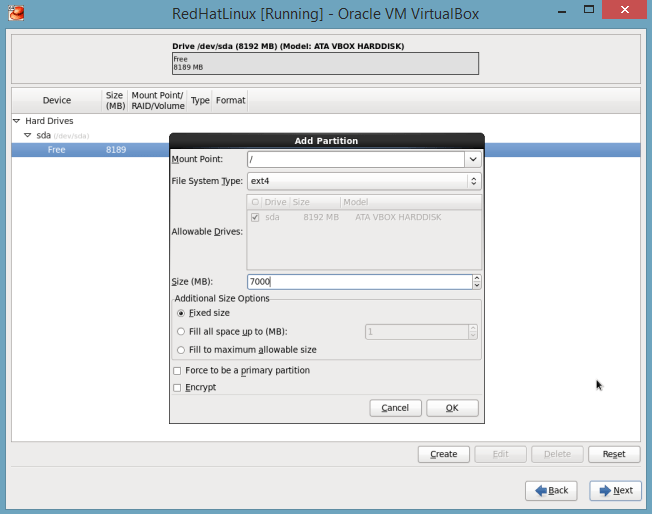The image size is (652, 514).
Task: Select the Fixed size radio button
Action: (x=180, y=313)
